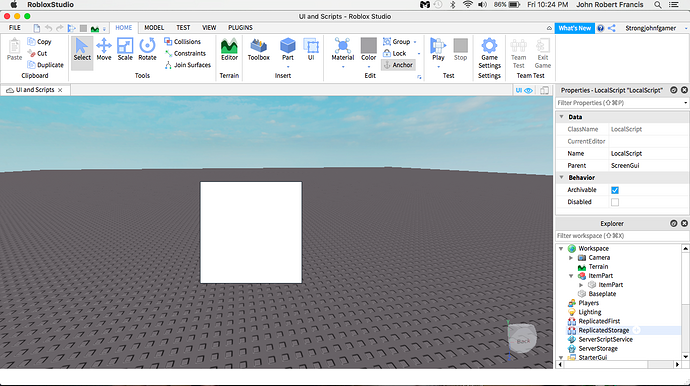Group the selected objects
The height and width of the screenshot is (386, 690).
396,41
